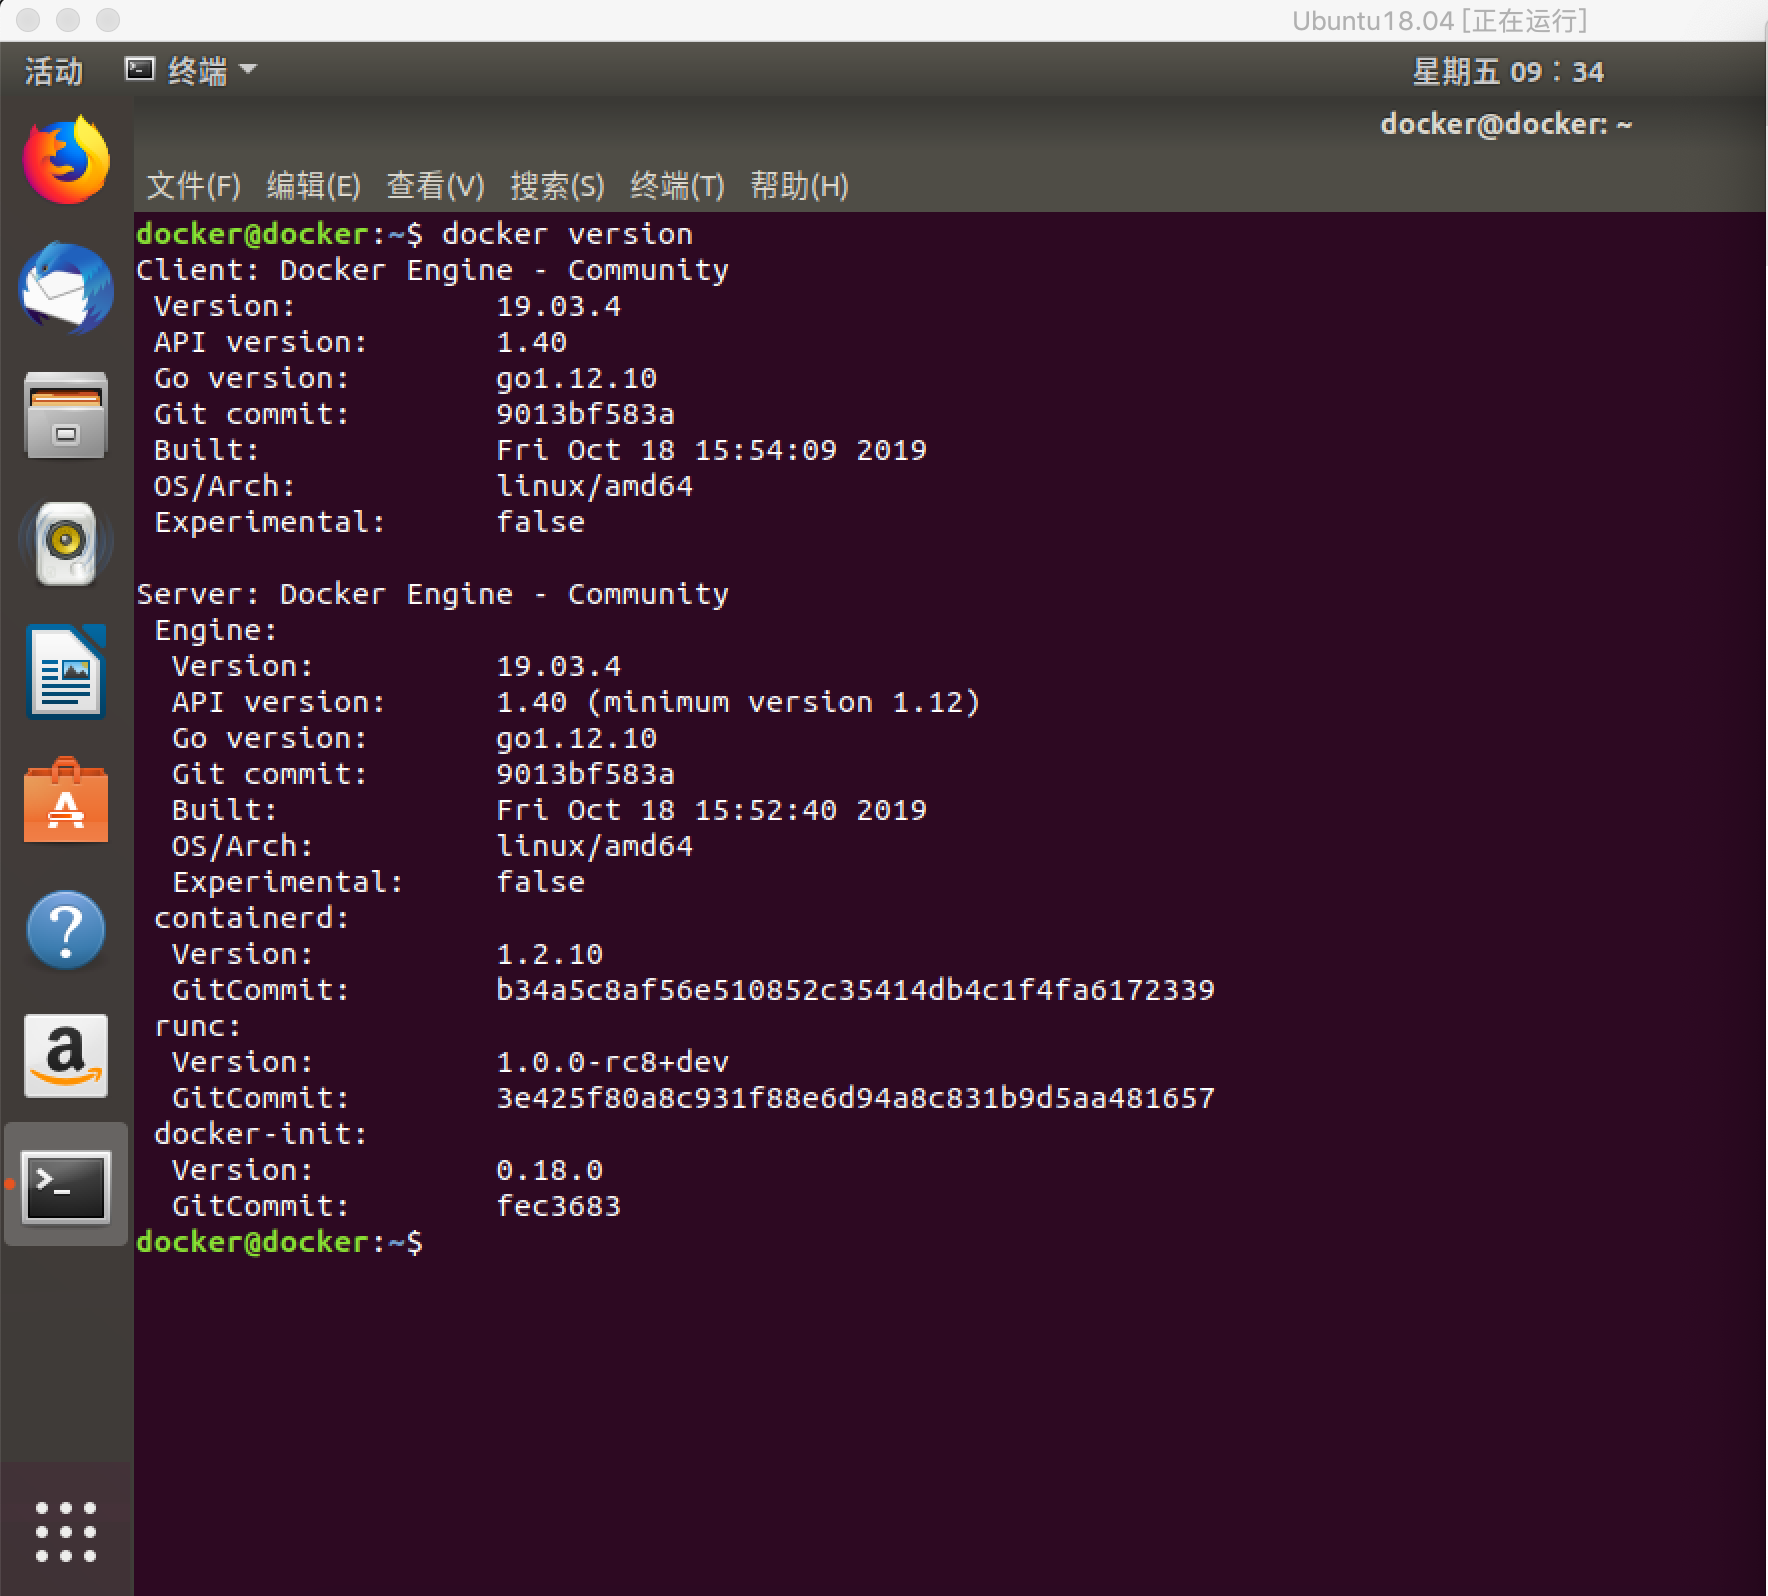
Task: Click the 'docker version' command text
Action: [x=567, y=234]
